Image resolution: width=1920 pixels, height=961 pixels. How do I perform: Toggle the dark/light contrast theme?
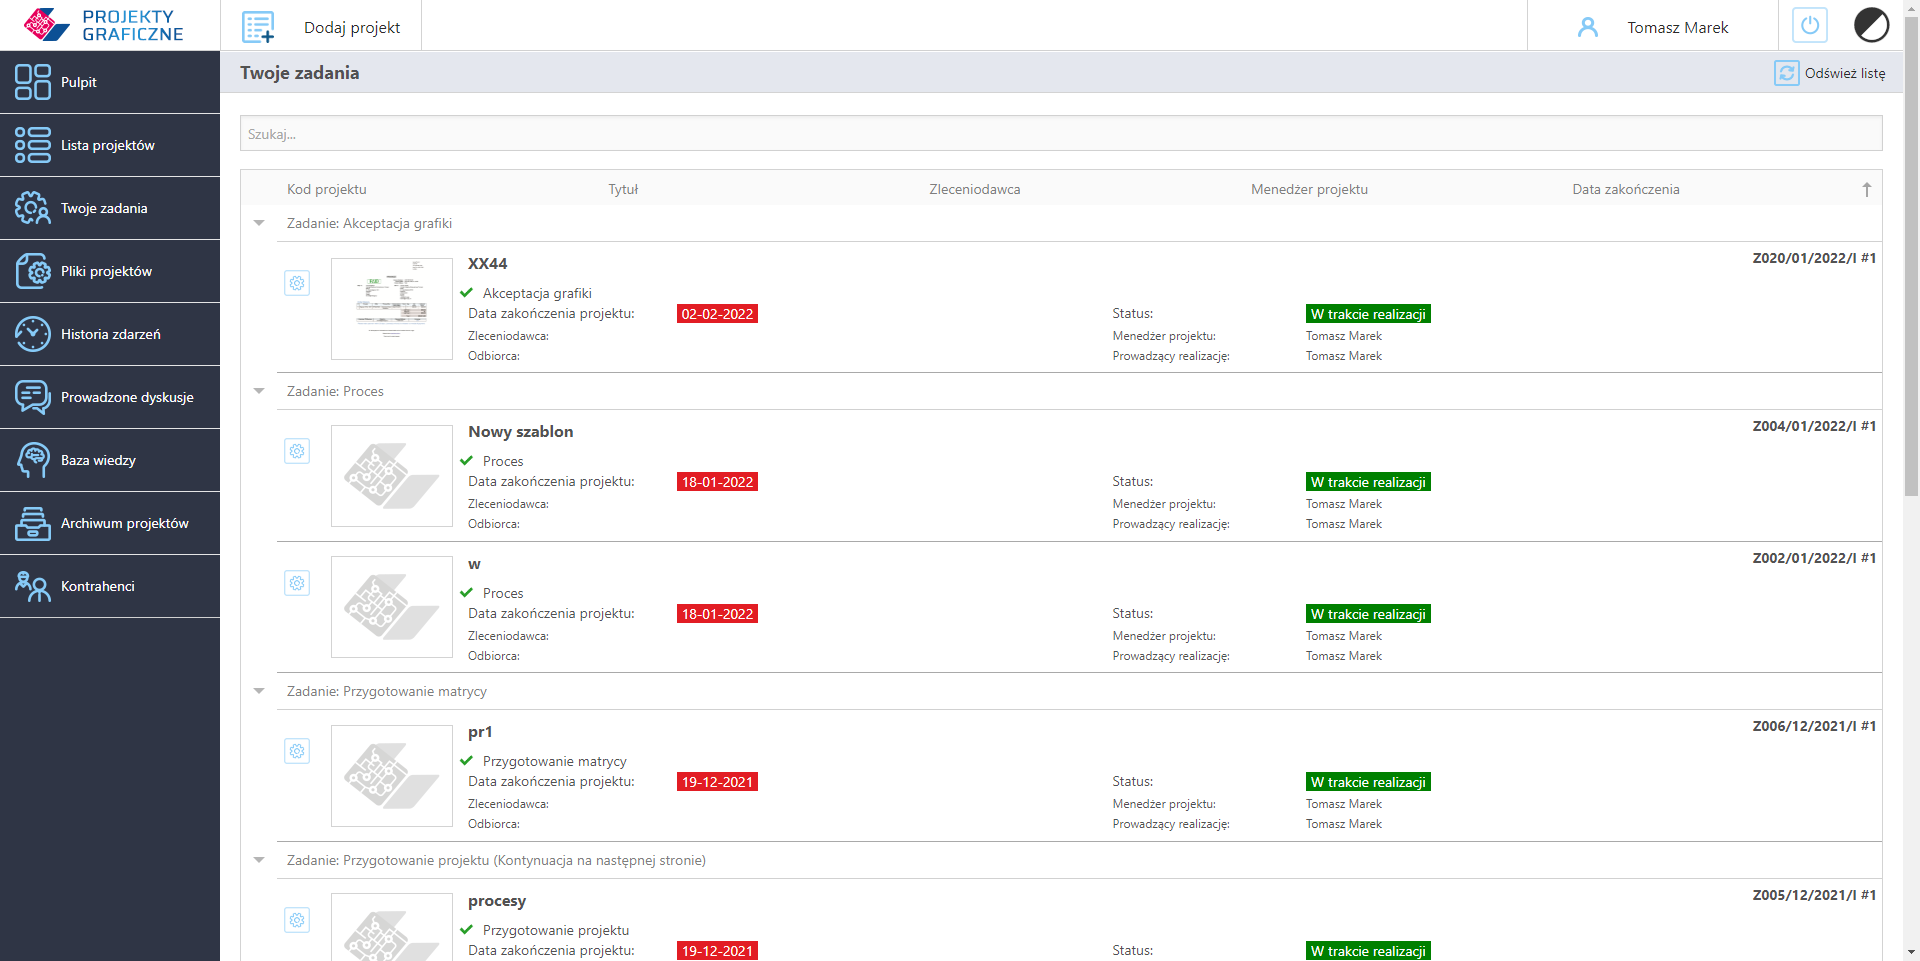point(1871,26)
